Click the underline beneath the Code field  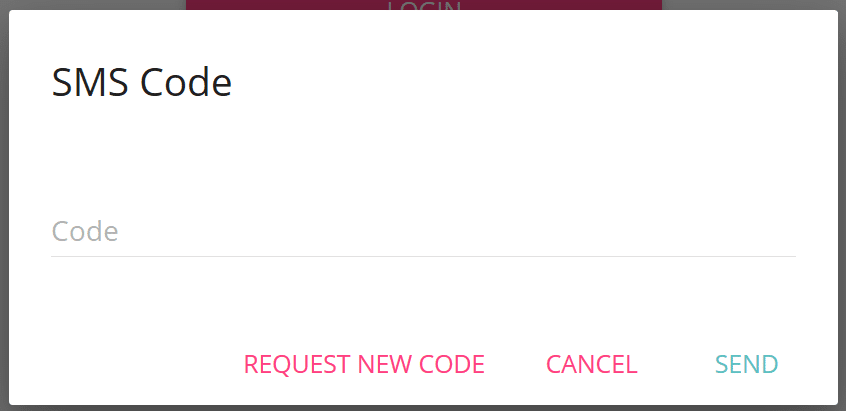(423, 256)
